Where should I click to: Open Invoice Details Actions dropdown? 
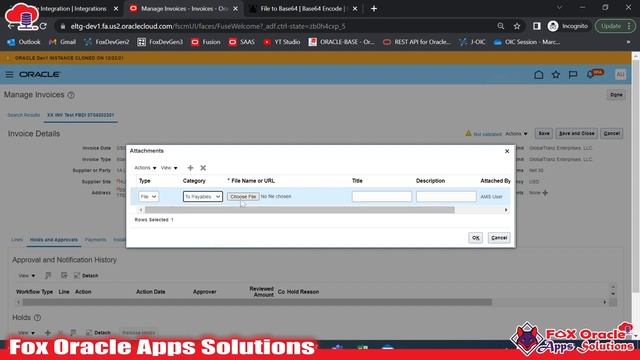coord(516,134)
